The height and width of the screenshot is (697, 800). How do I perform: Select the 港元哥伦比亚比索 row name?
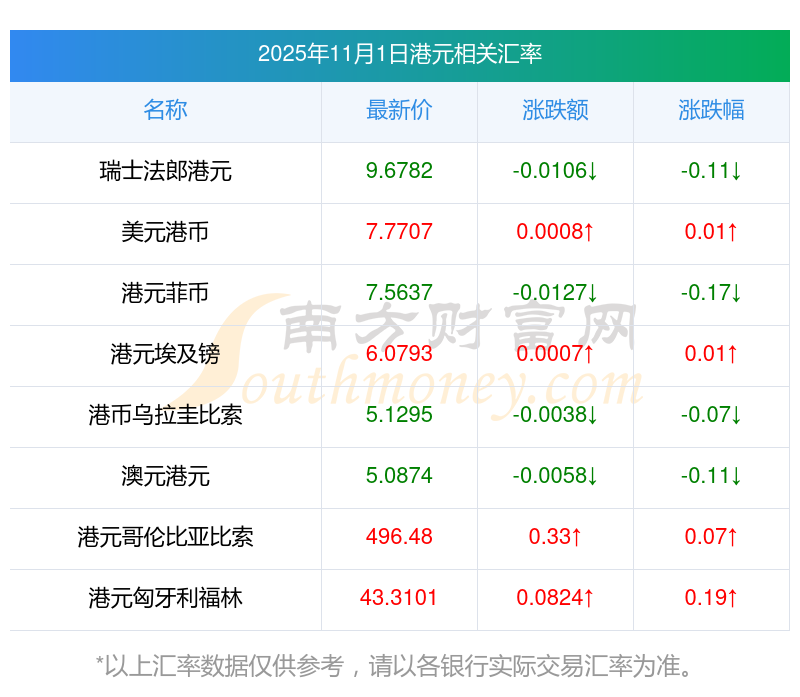tap(165, 537)
